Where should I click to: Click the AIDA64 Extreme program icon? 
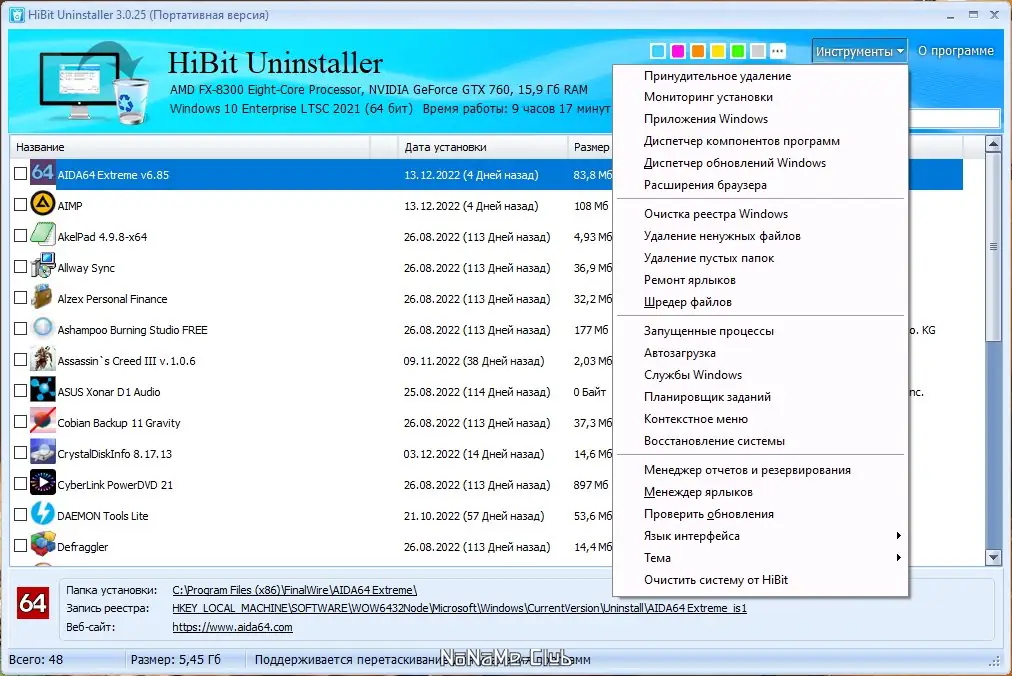[43, 173]
